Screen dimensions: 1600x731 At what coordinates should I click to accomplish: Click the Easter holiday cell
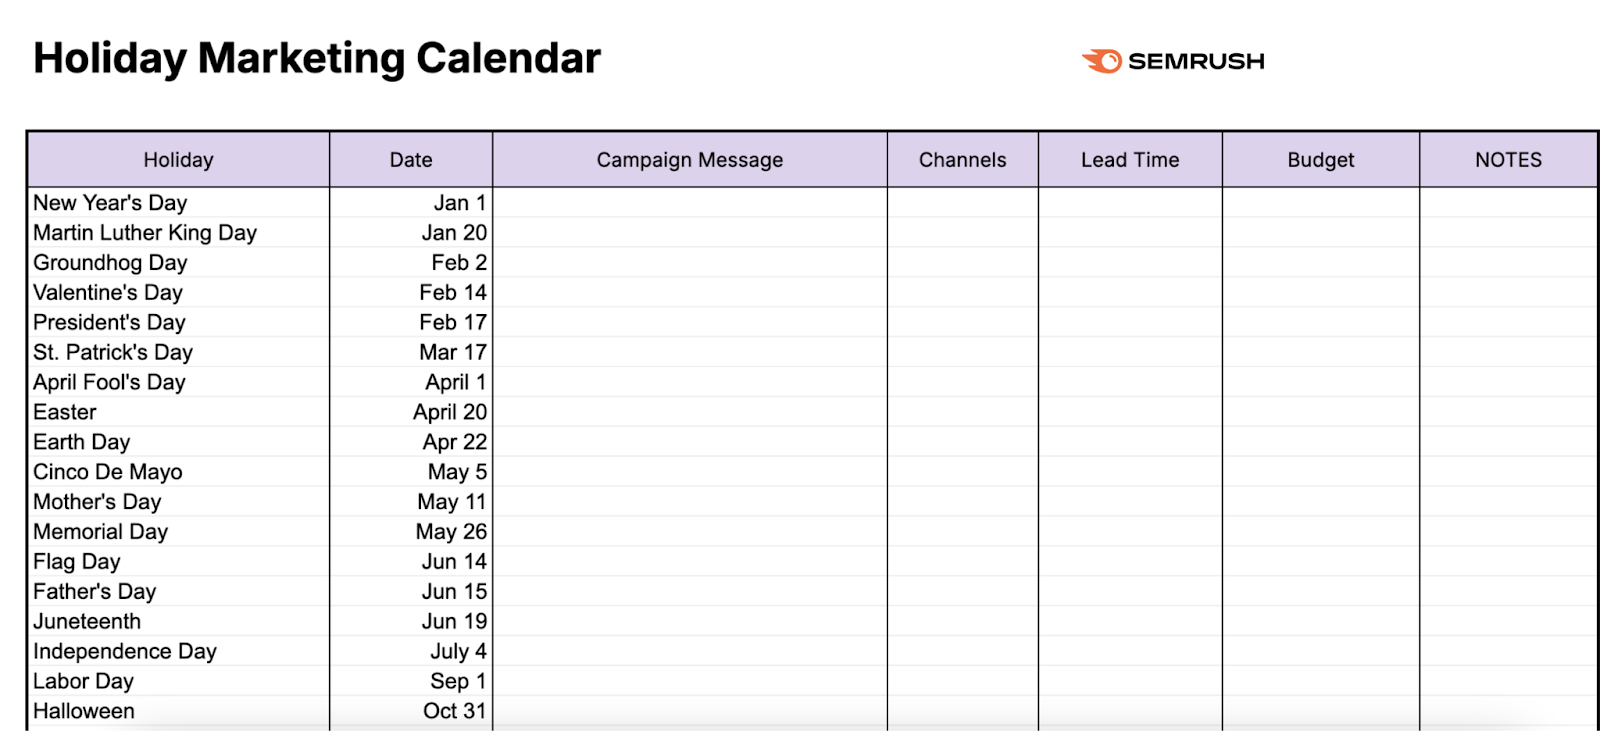pyautogui.click(x=65, y=412)
